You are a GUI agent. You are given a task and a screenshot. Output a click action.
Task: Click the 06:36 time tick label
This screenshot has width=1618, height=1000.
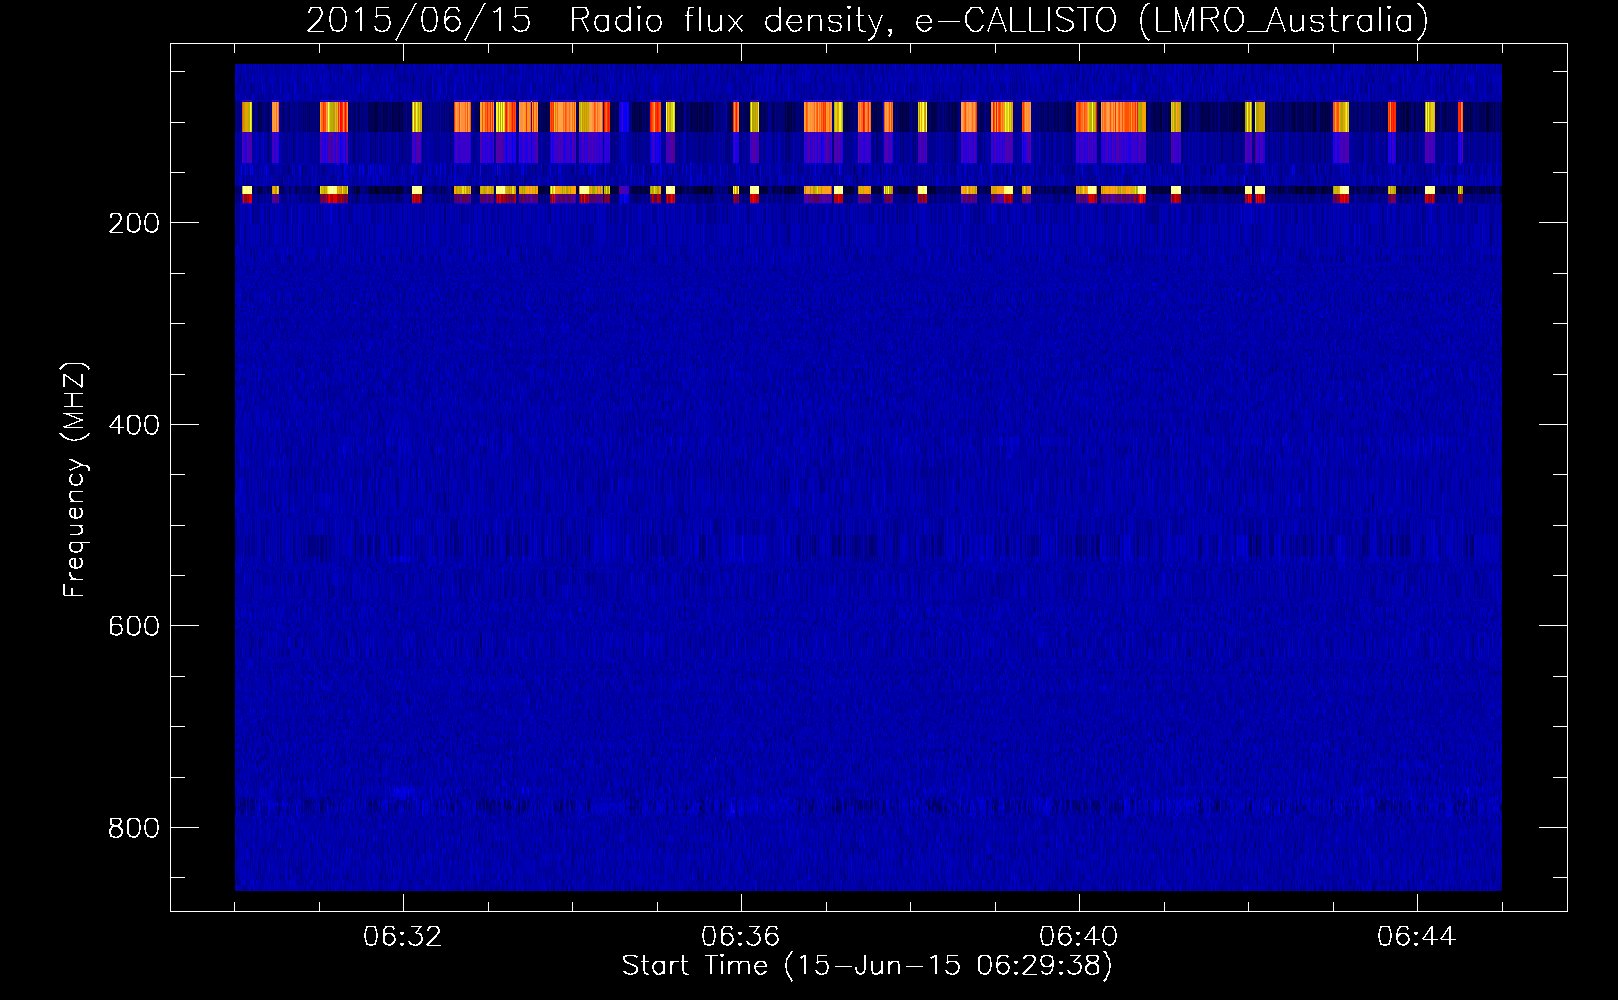click(741, 937)
